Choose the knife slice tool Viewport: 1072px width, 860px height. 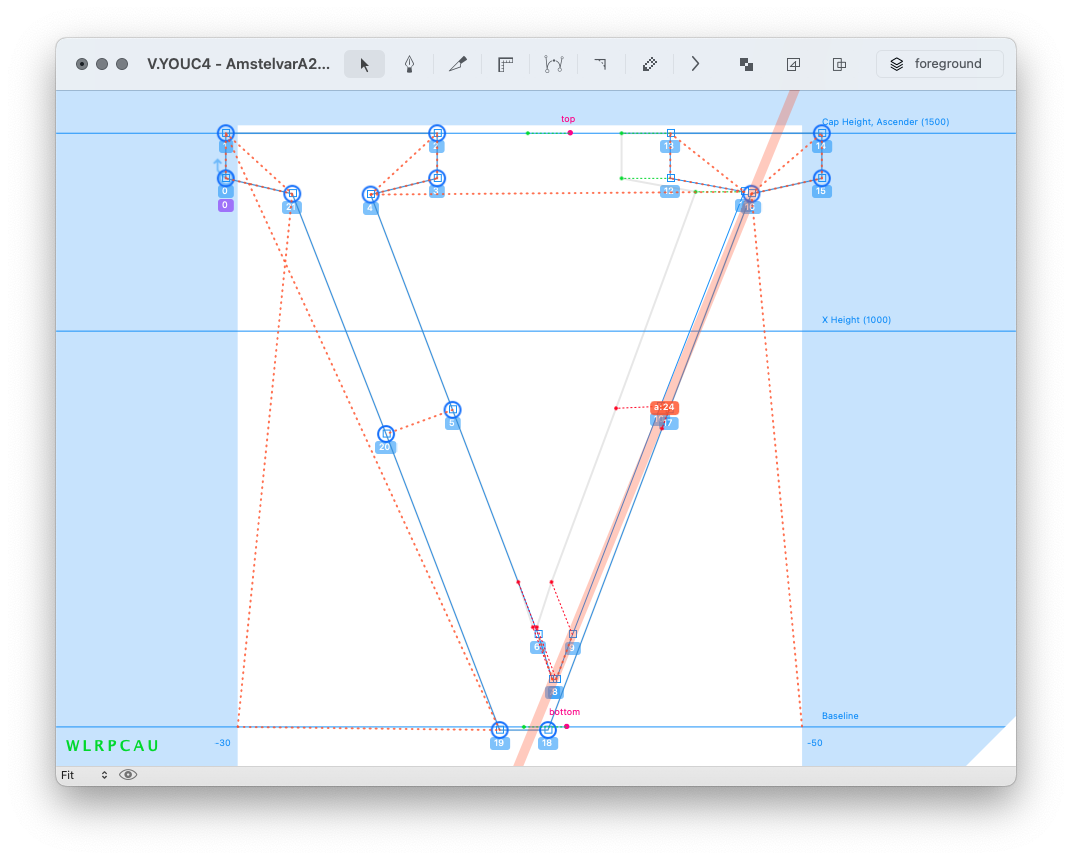[458, 64]
